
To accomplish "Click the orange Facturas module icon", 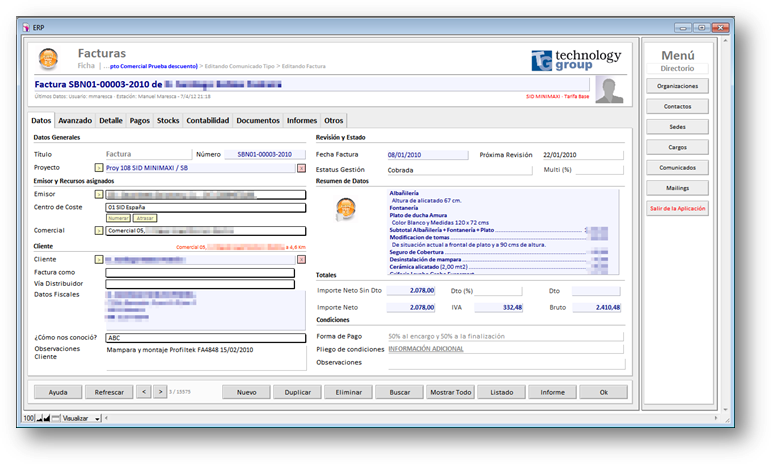I will click(x=47, y=59).
